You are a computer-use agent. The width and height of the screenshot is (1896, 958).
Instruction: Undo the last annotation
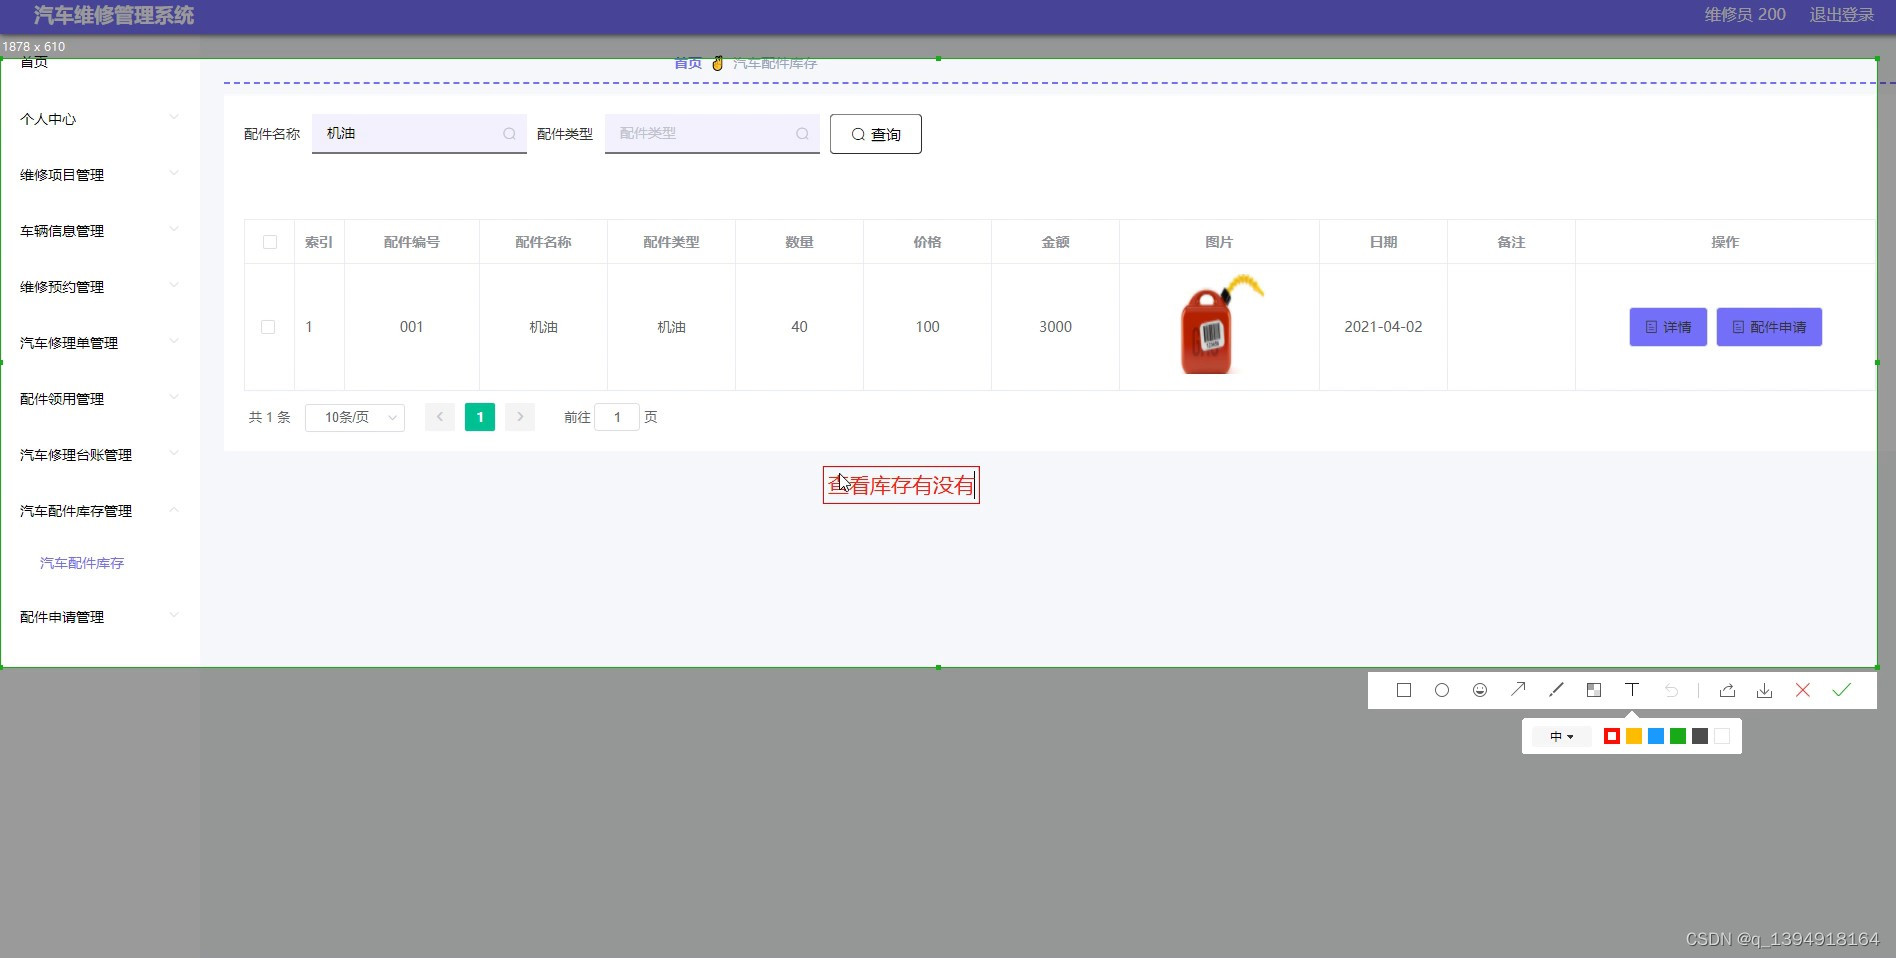pos(1672,690)
